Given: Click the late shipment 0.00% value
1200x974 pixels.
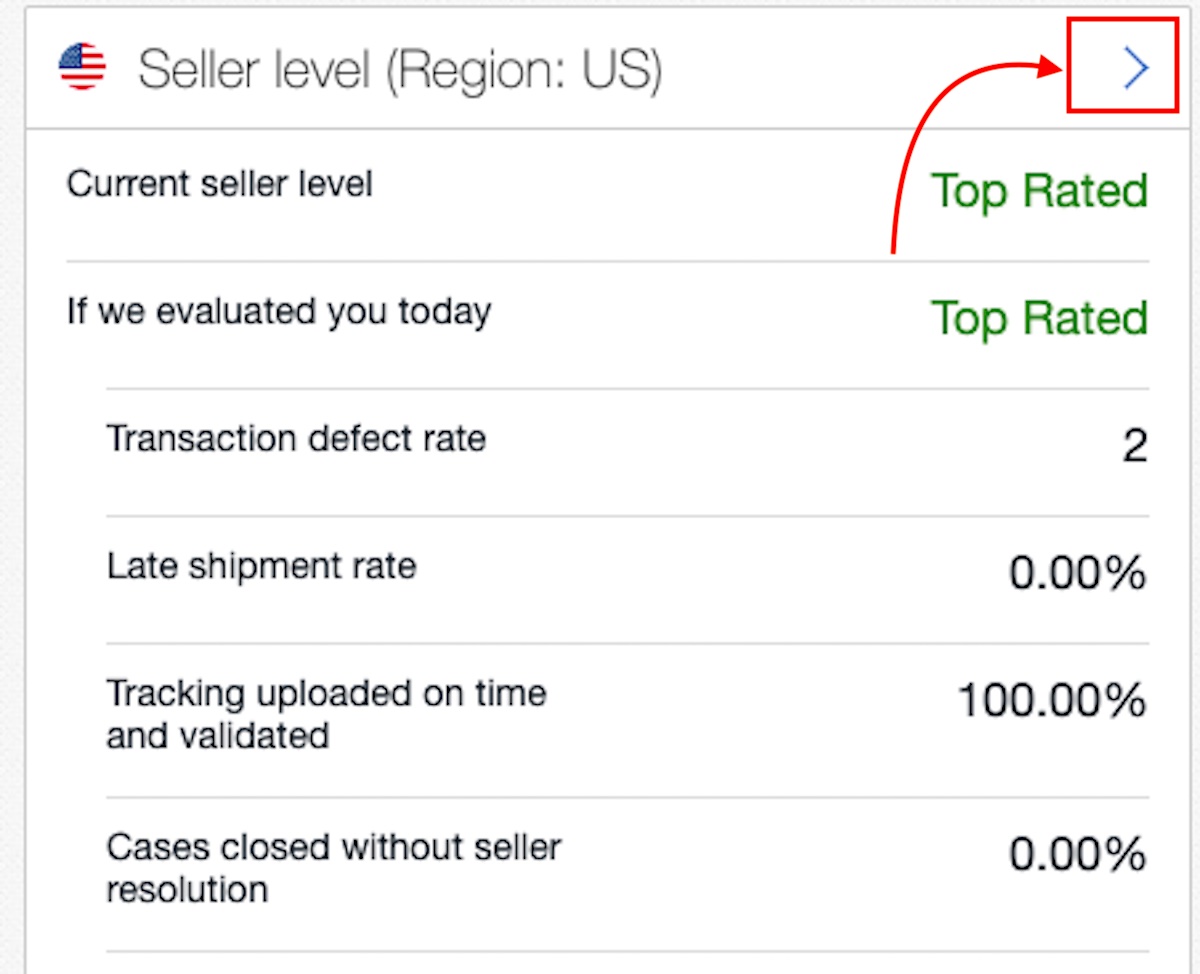Looking at the screenshot, I should pyautogui.click(x=1077, y=573).
